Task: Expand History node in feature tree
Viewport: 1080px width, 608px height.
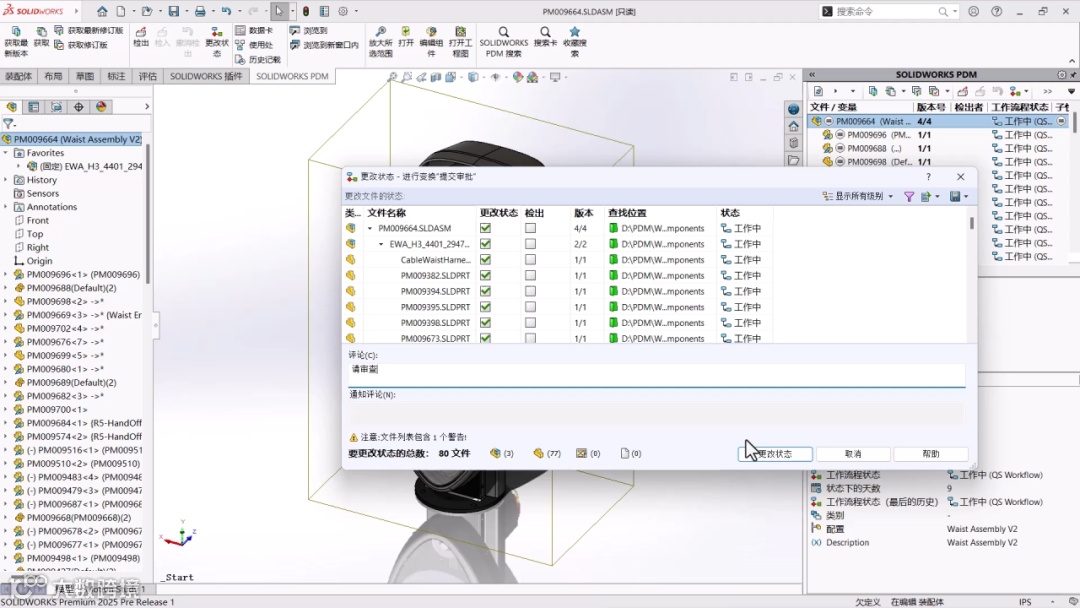Action: pos(6,180)
